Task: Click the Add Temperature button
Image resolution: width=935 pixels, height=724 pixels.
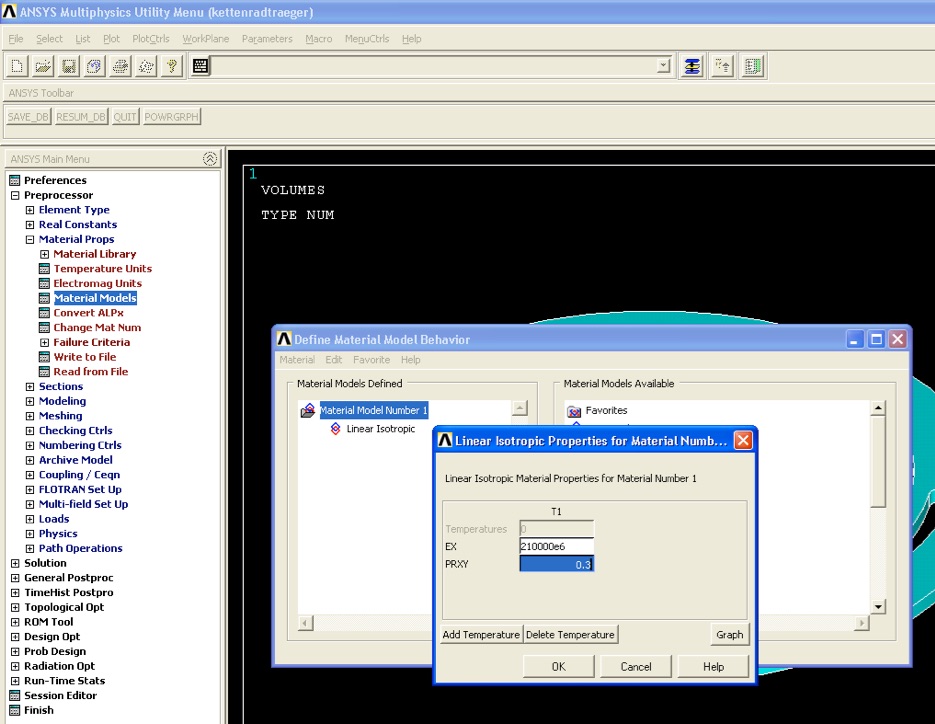Action: (481, 635)
